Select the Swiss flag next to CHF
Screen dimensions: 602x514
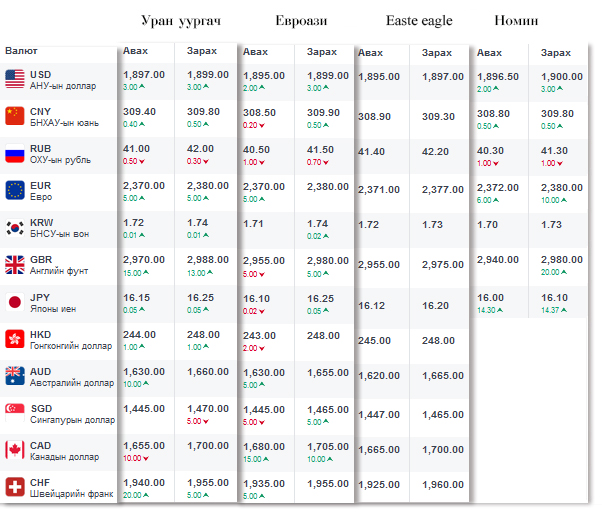tap(14, 487)
